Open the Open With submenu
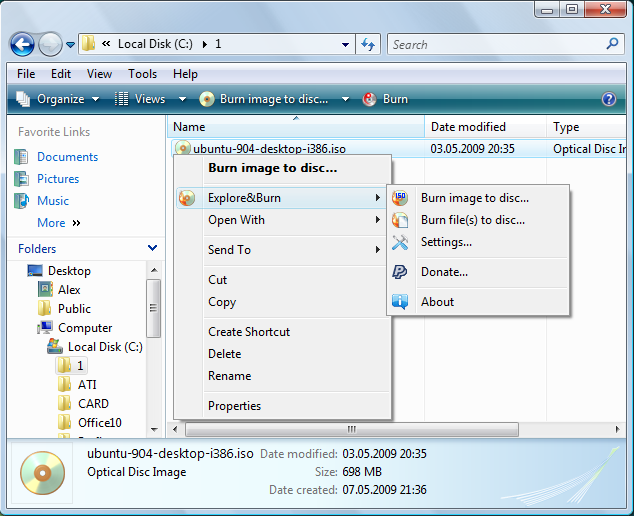 [x=281, y=220]
